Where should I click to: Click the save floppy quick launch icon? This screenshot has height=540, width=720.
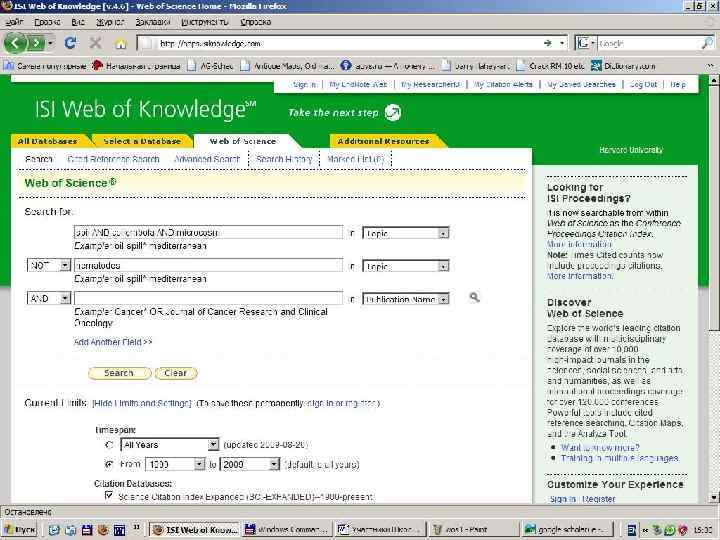pyautogui.click(x=87, y=530)
